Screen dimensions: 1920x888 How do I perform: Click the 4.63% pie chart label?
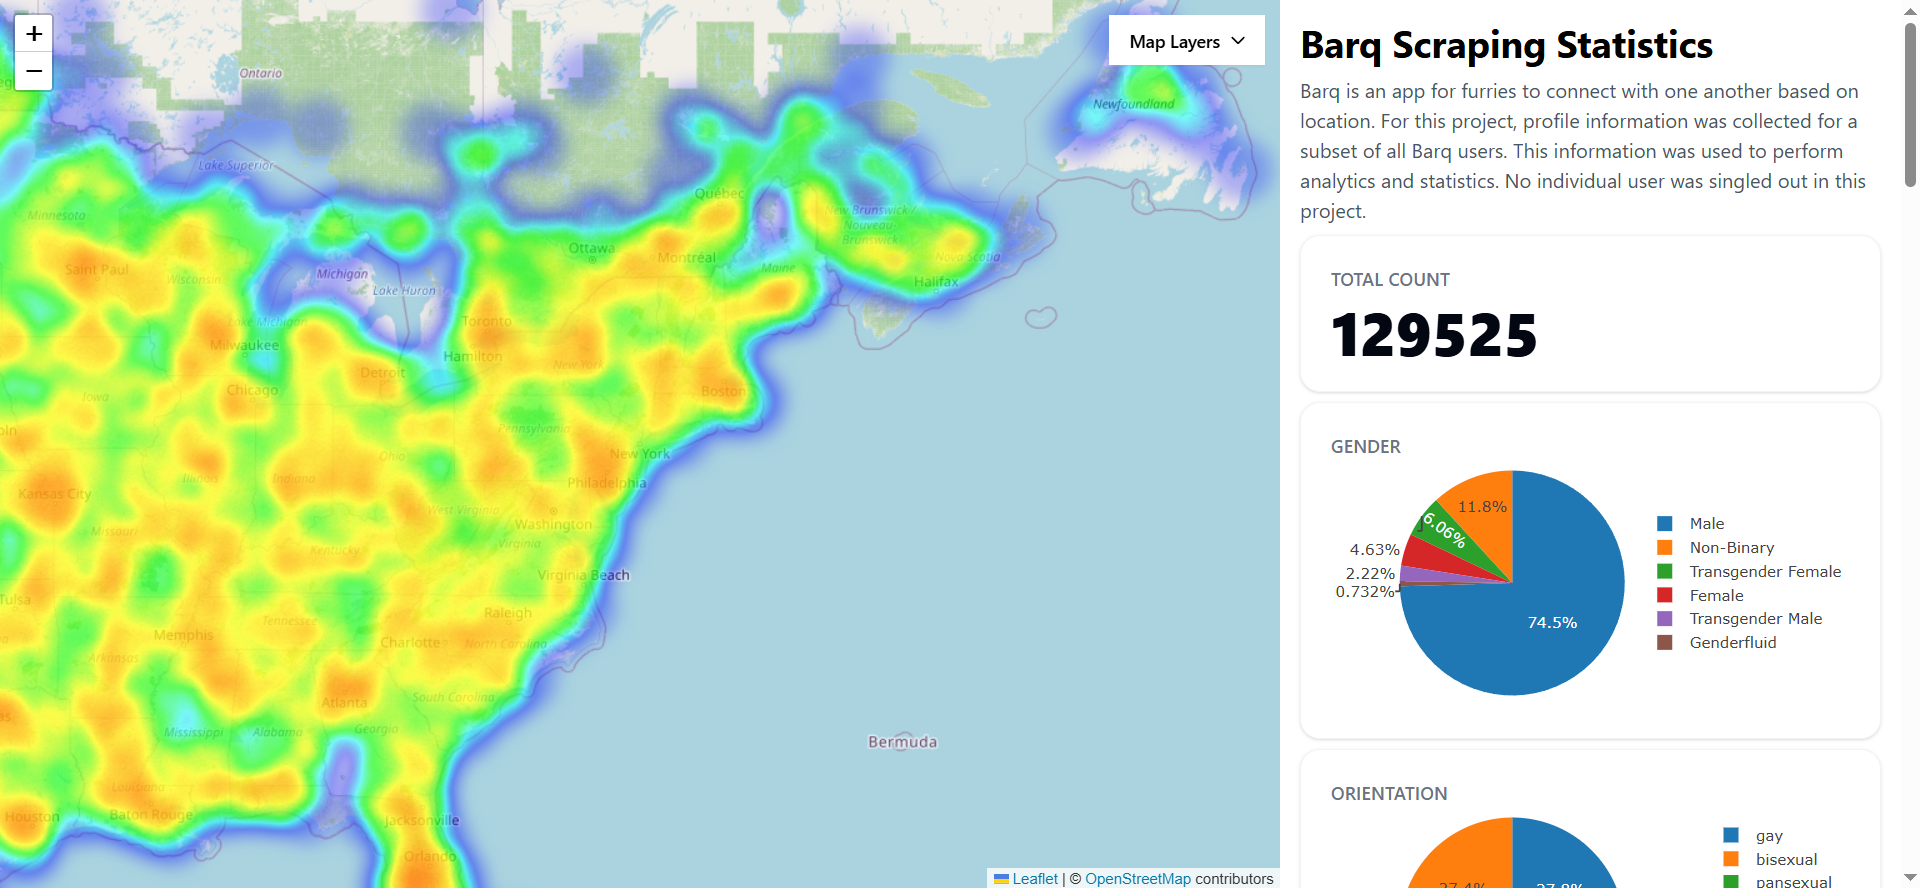[1374, 549]
